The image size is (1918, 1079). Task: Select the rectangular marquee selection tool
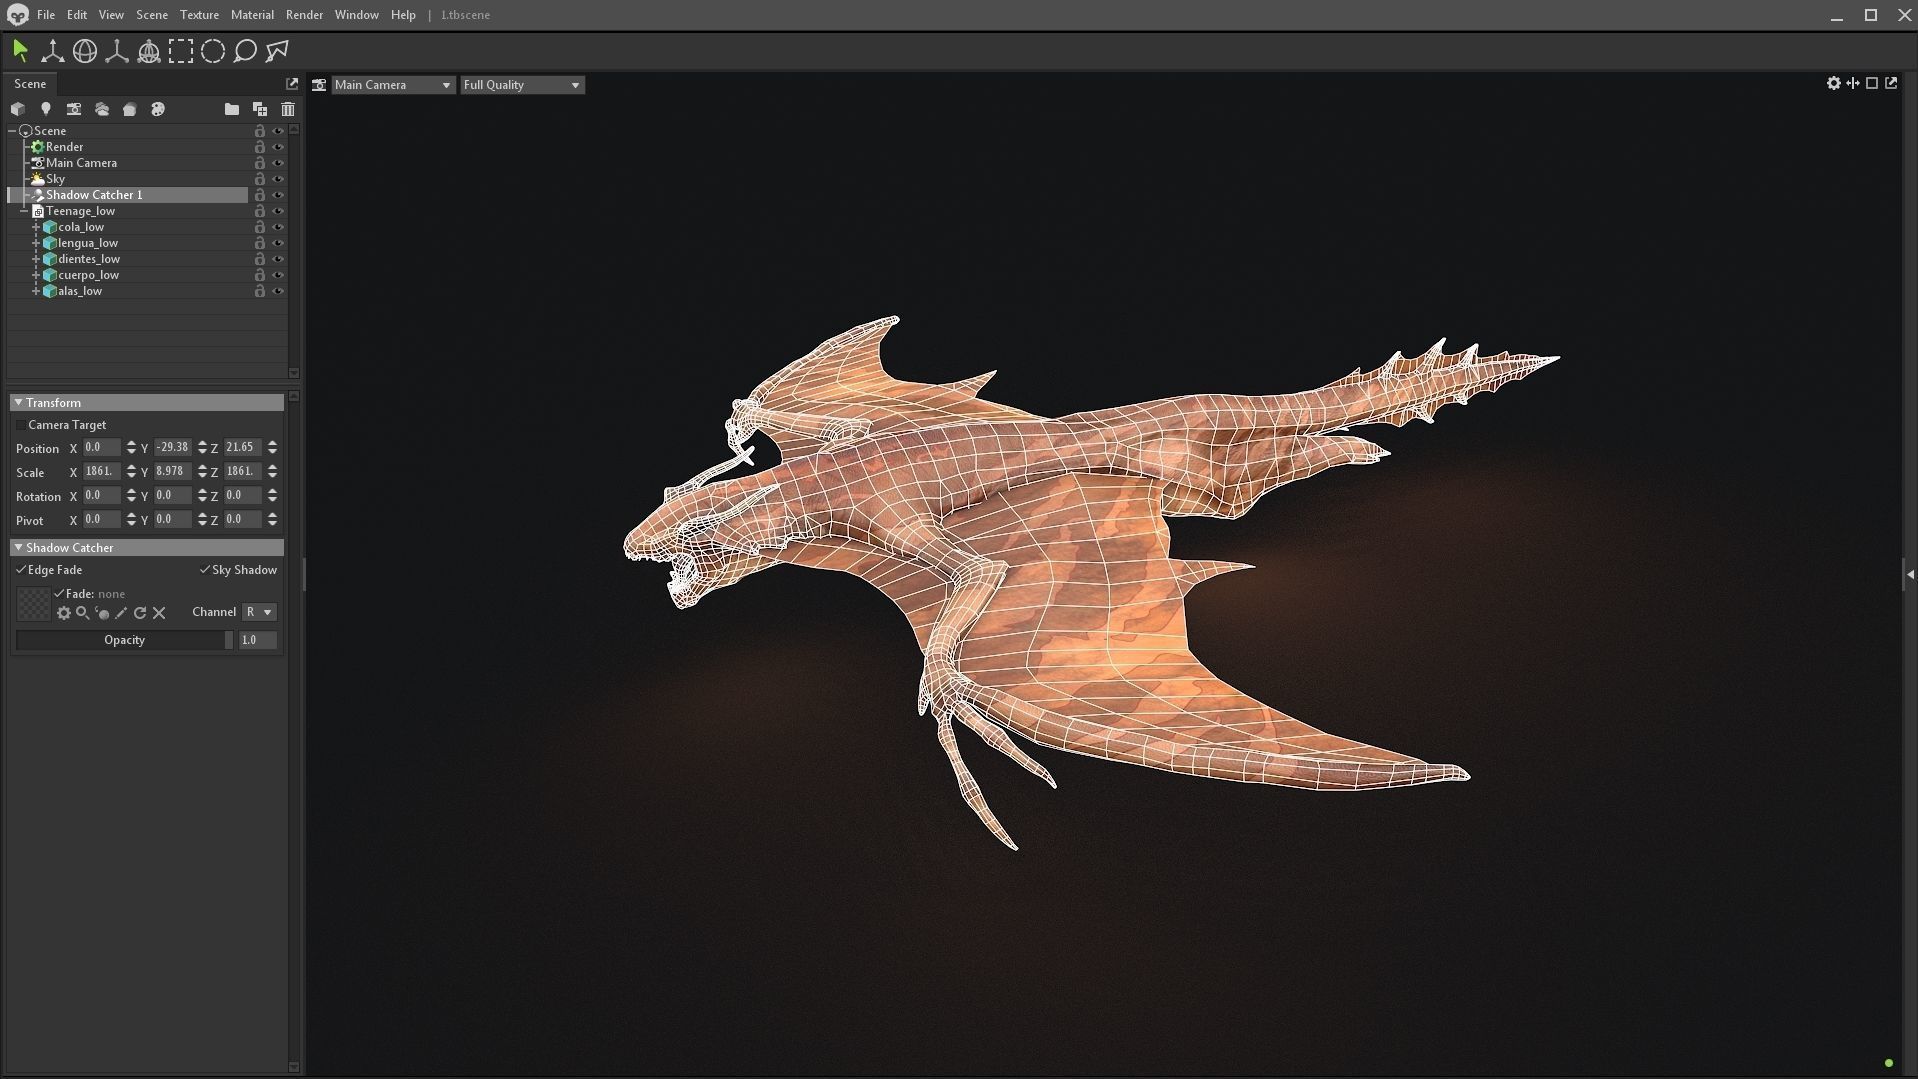(x=181, y=51)
